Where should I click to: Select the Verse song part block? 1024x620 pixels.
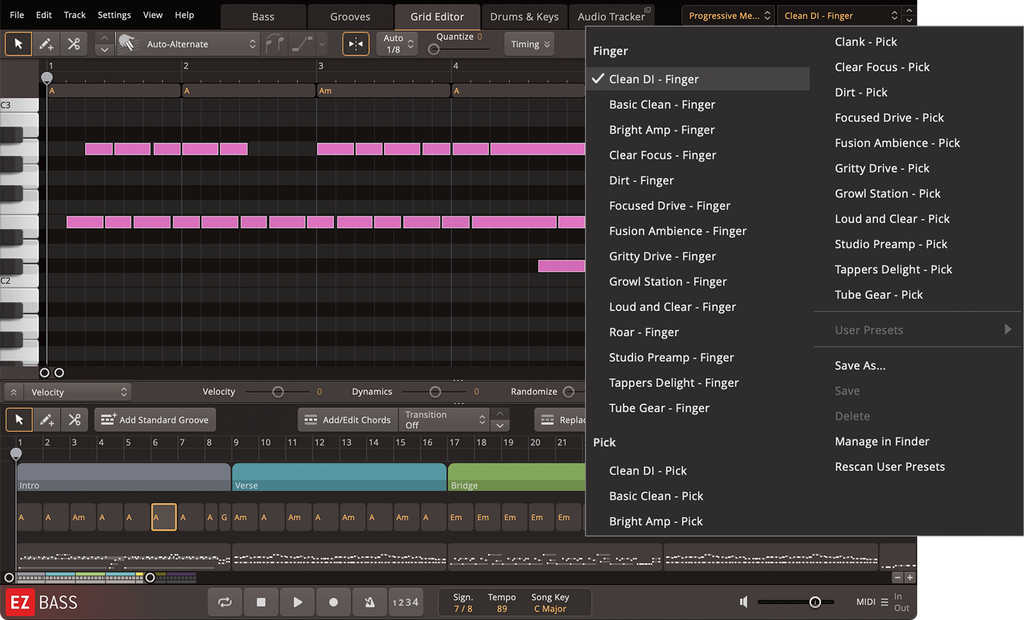point(339,477)
